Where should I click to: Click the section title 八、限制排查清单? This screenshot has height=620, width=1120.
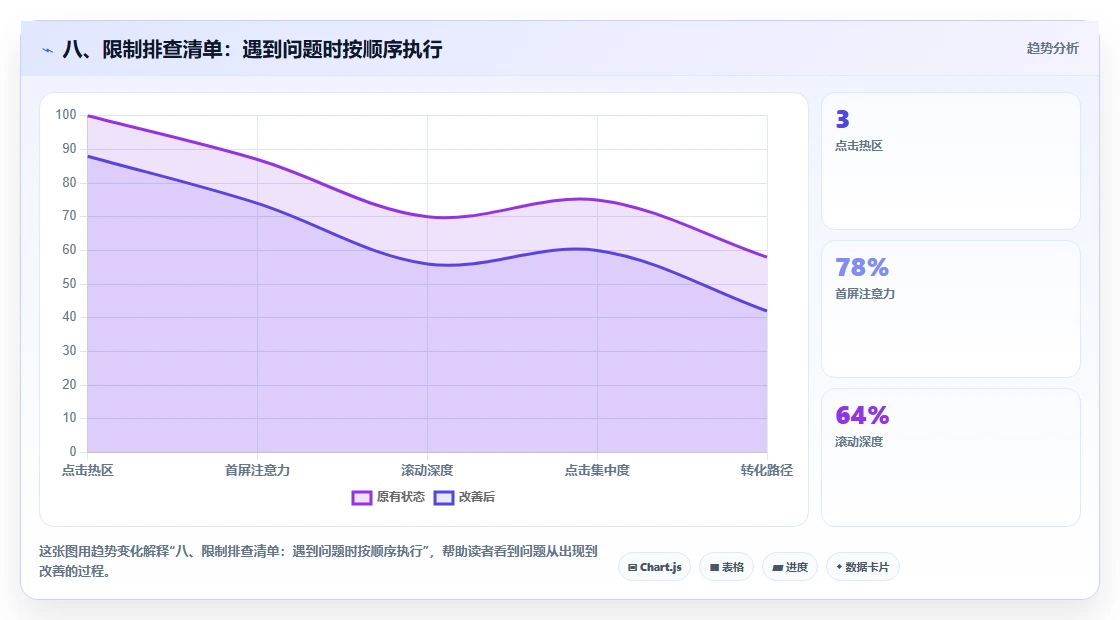click(251, 49)
